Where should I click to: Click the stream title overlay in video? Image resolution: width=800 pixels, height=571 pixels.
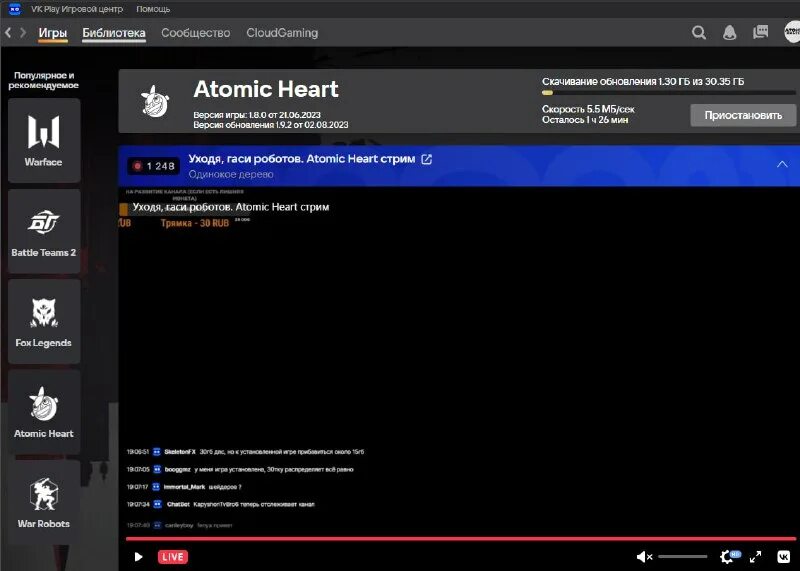coord(231,207)
